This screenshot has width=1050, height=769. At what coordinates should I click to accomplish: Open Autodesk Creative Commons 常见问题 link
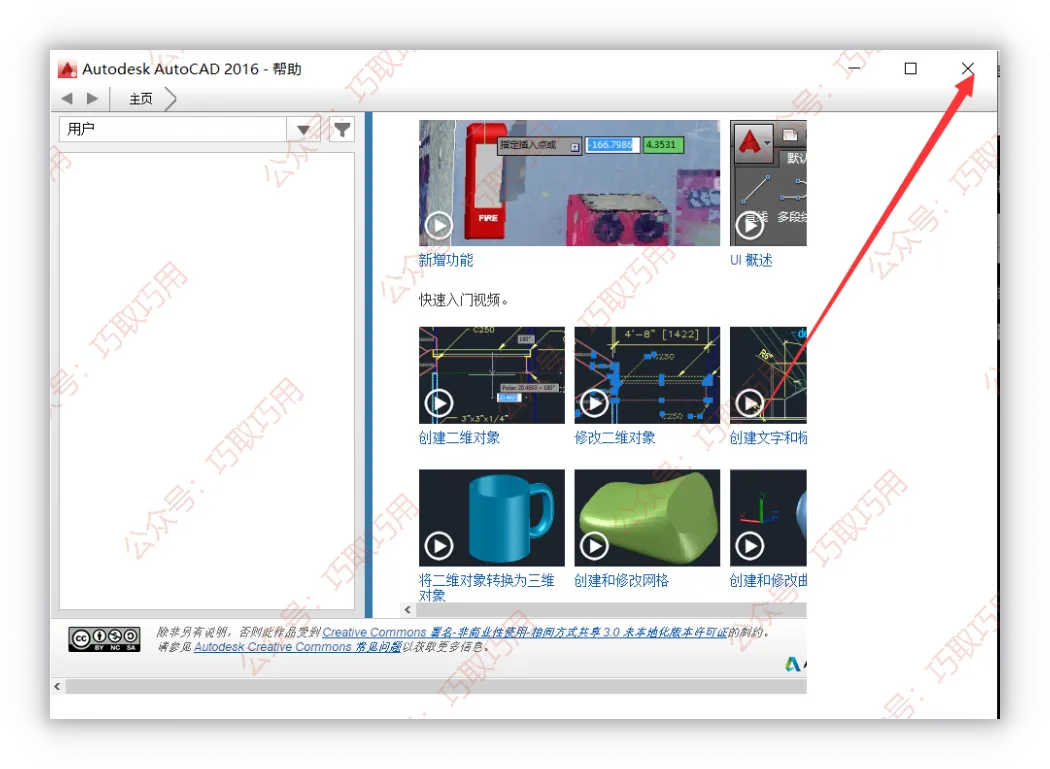[x=297, y=646]
